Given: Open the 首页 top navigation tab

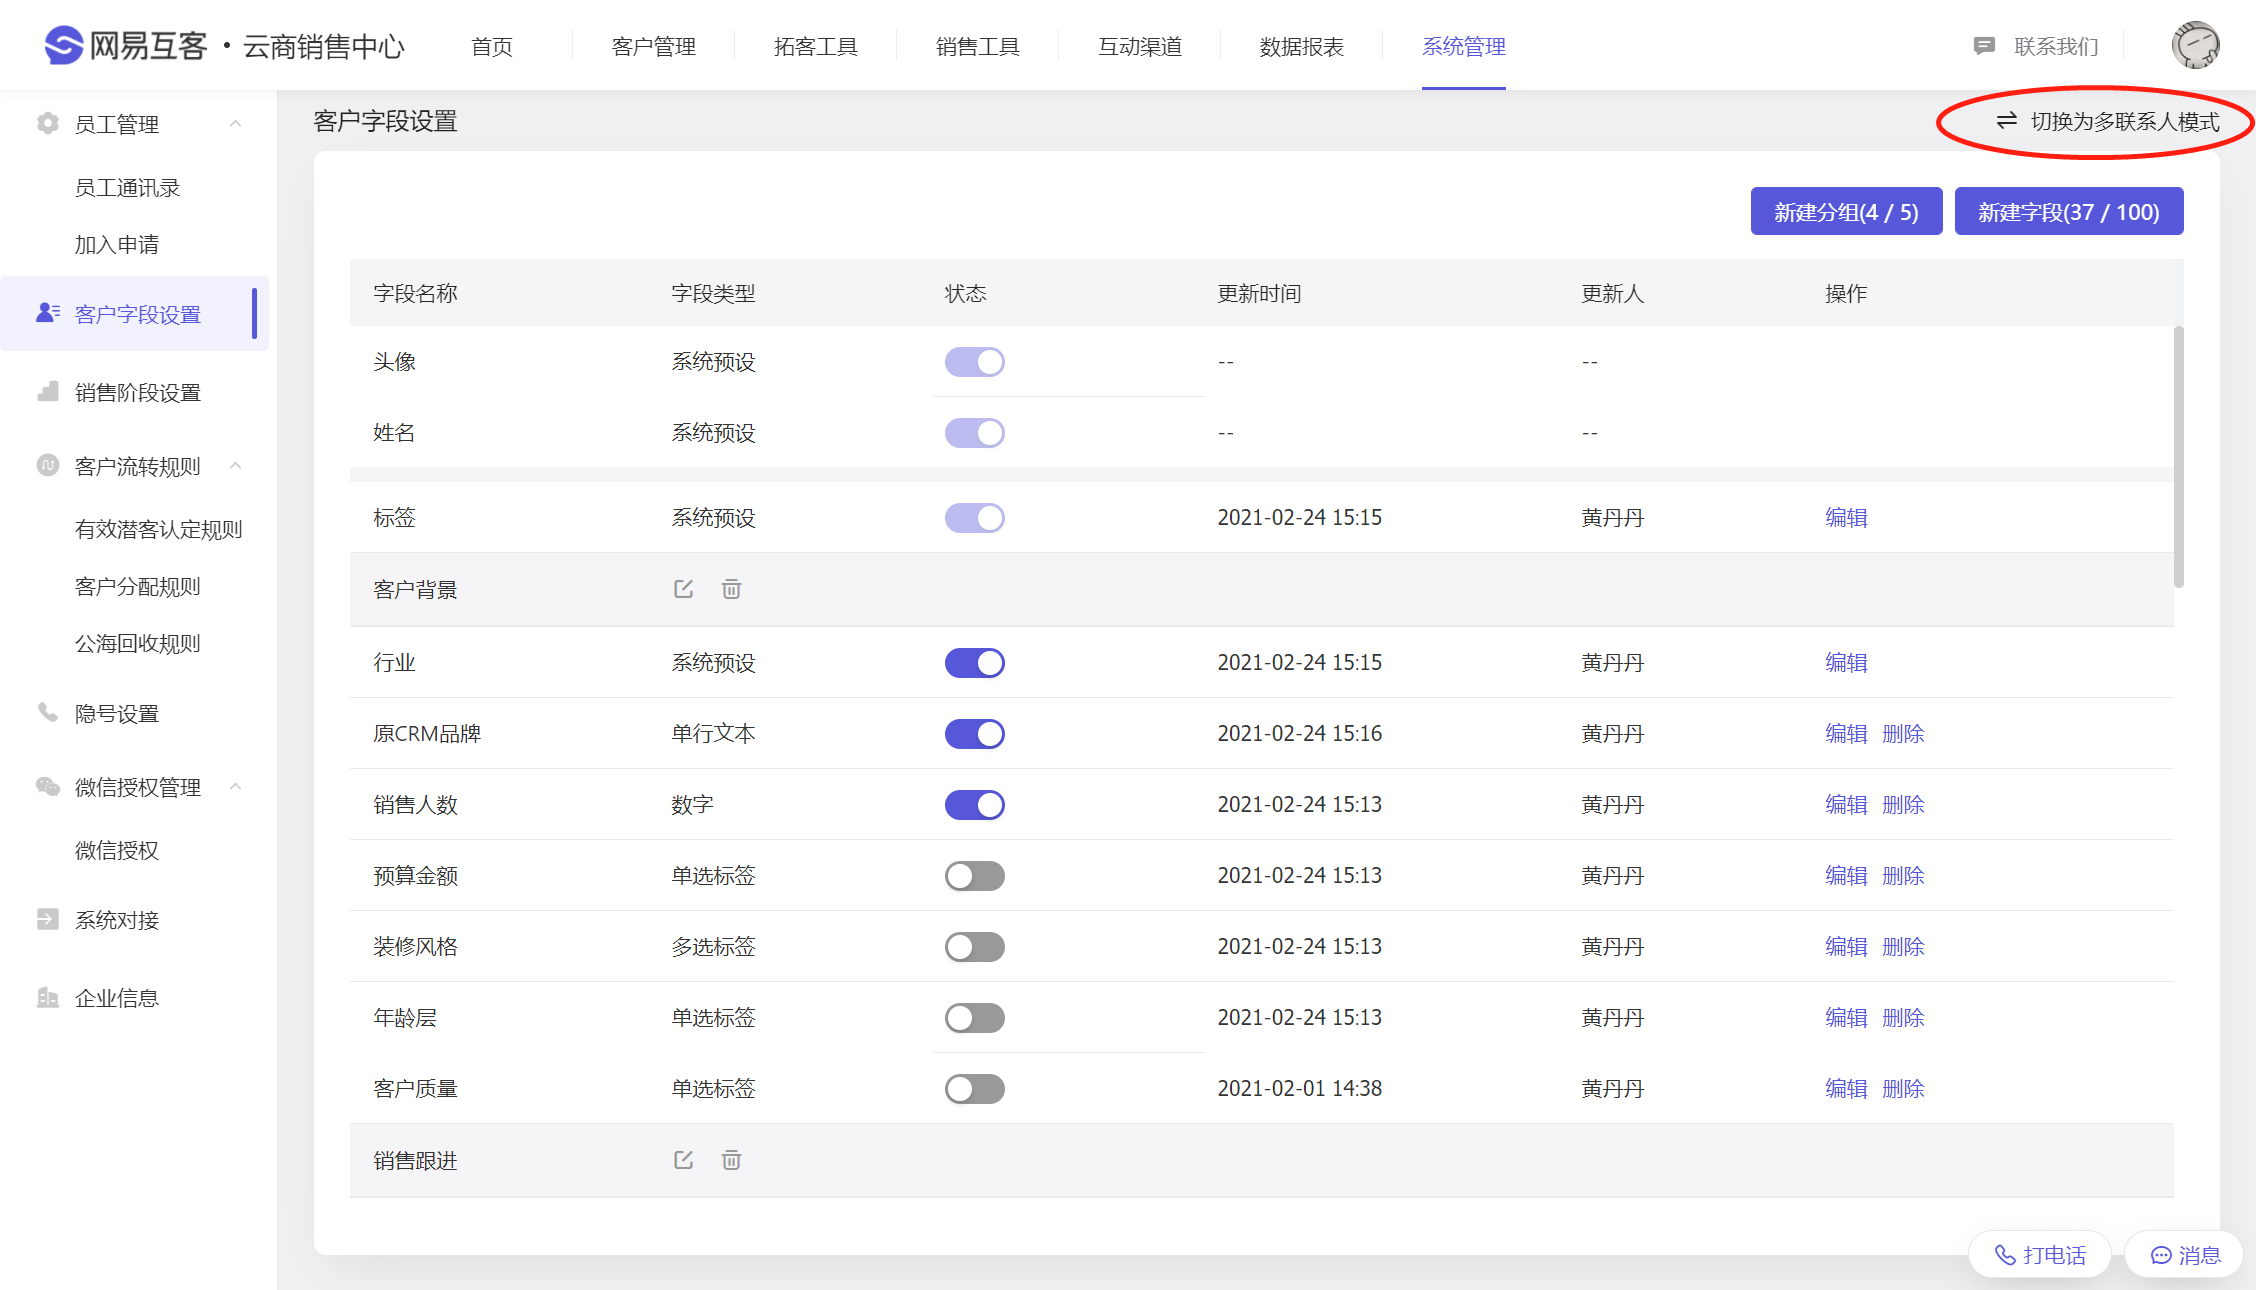Looking at the screenshot, I should [x=492, y=46].
